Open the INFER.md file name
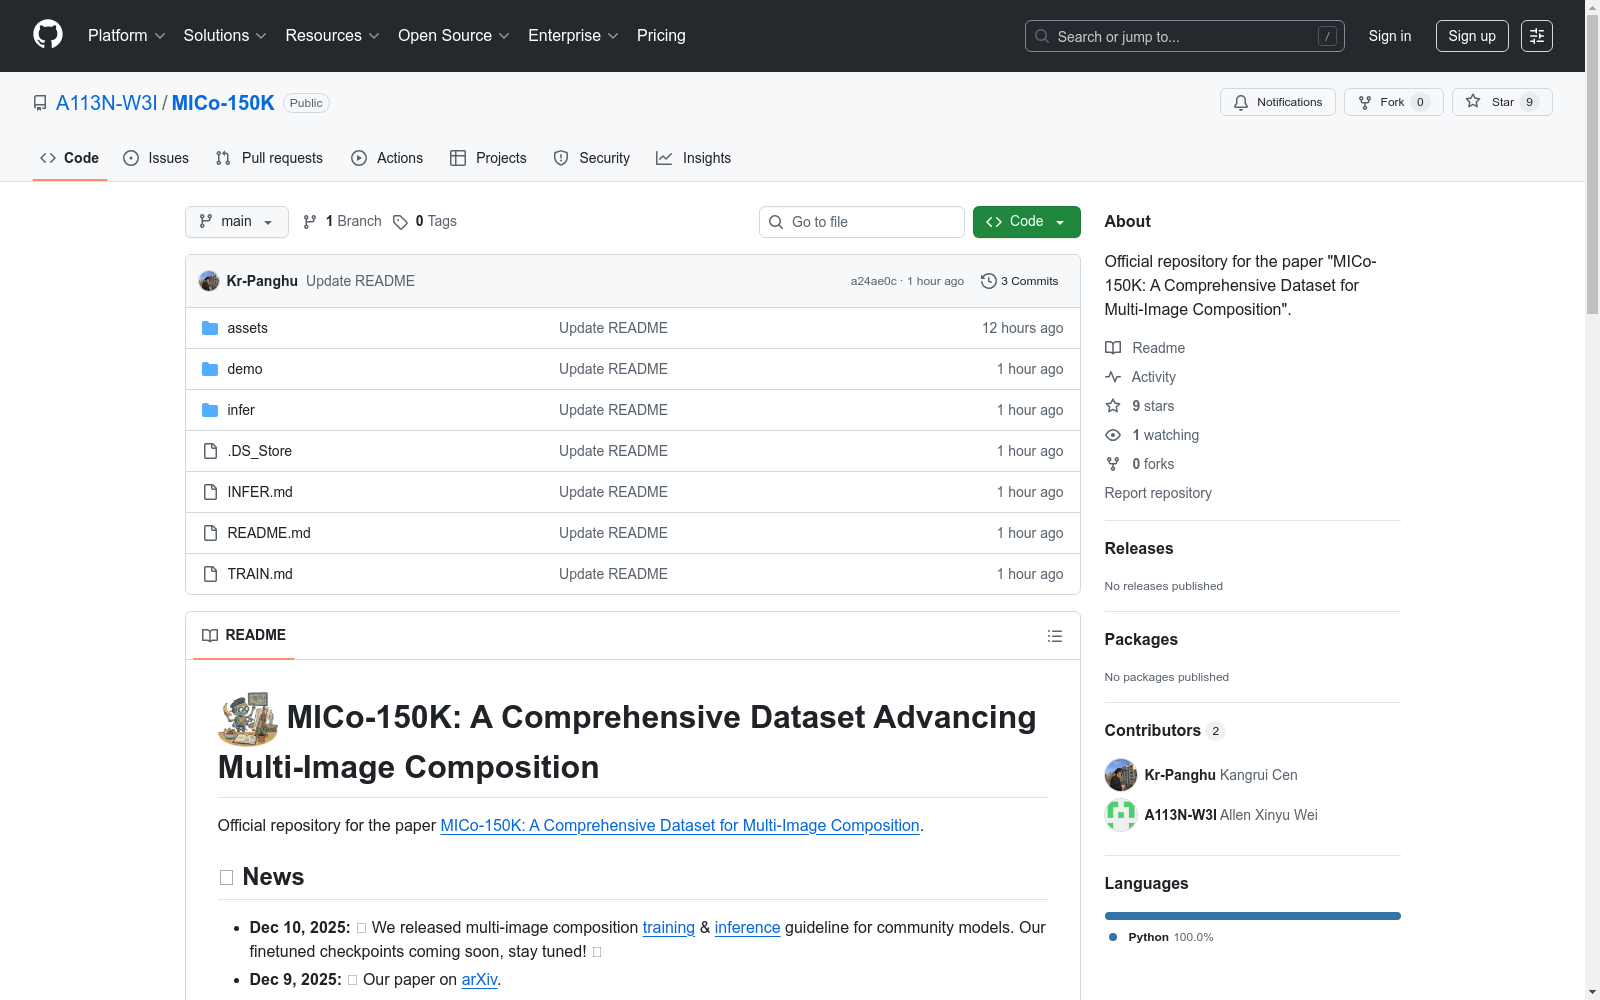The image size is (1600, 1000). tap(260, 492)
